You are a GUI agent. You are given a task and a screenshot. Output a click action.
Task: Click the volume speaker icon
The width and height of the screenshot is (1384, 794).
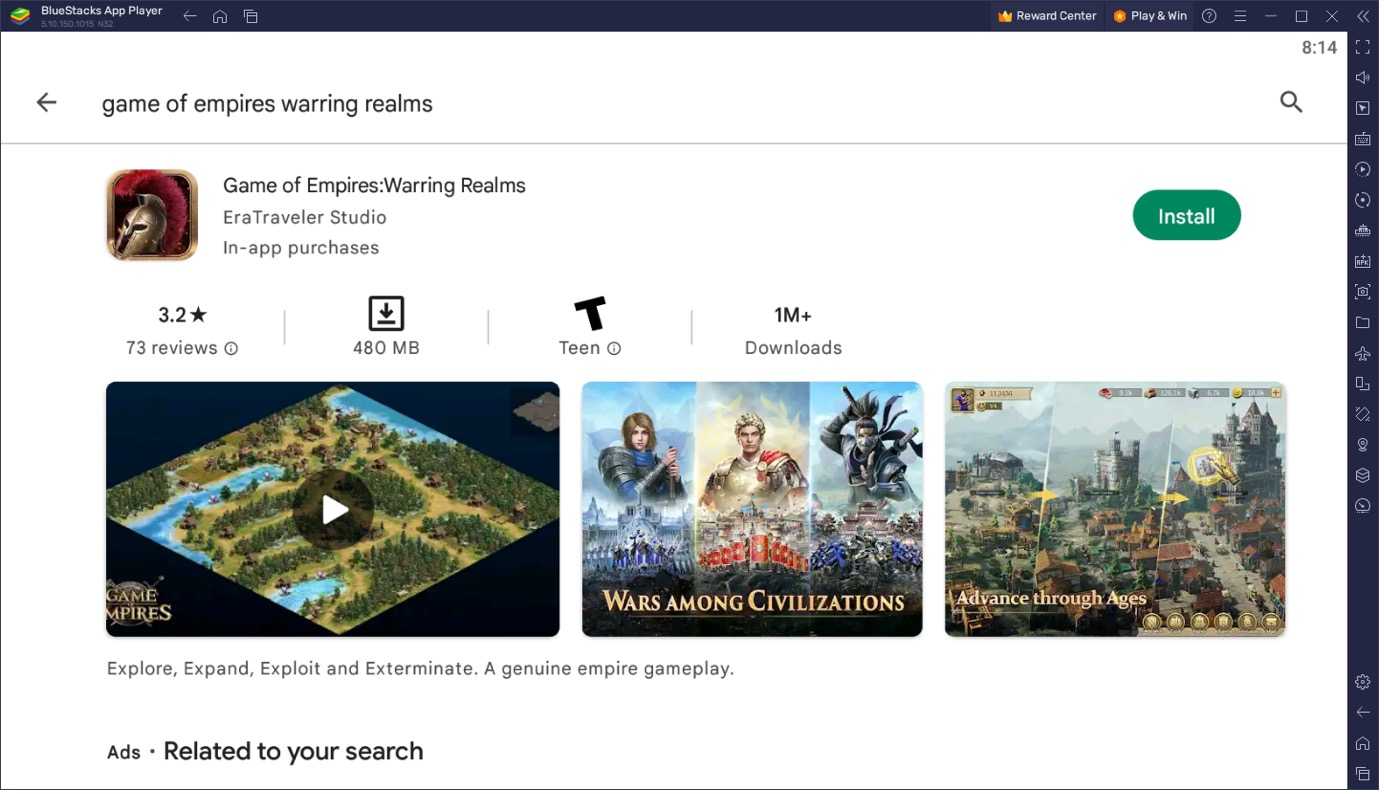point(1362,78)
